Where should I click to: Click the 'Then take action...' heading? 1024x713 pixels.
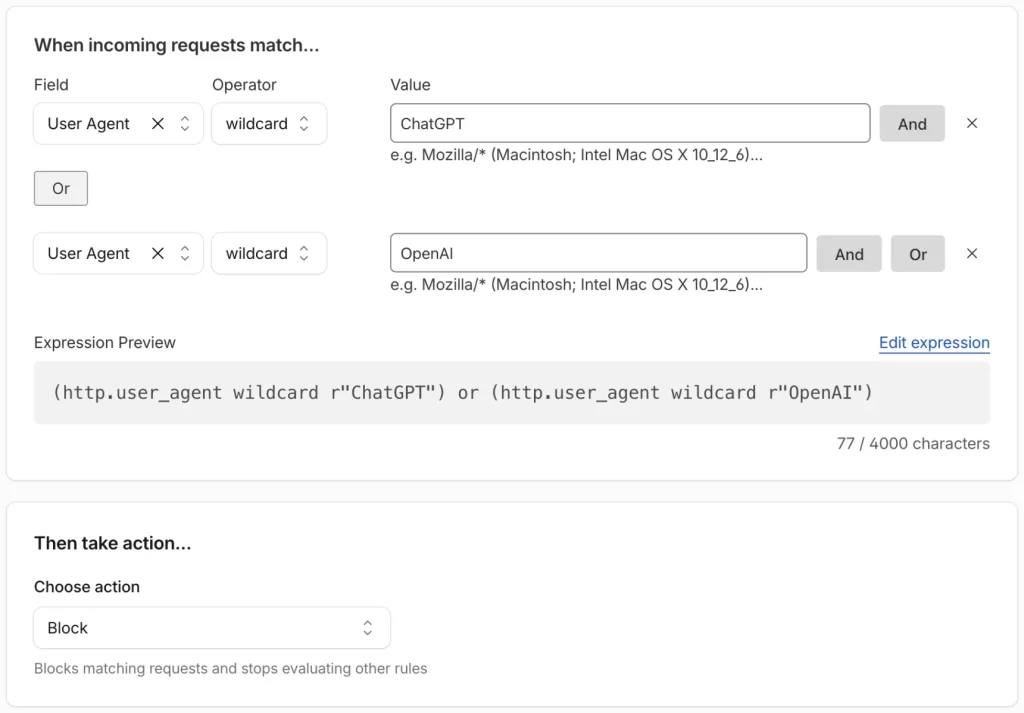coord(112,543)
